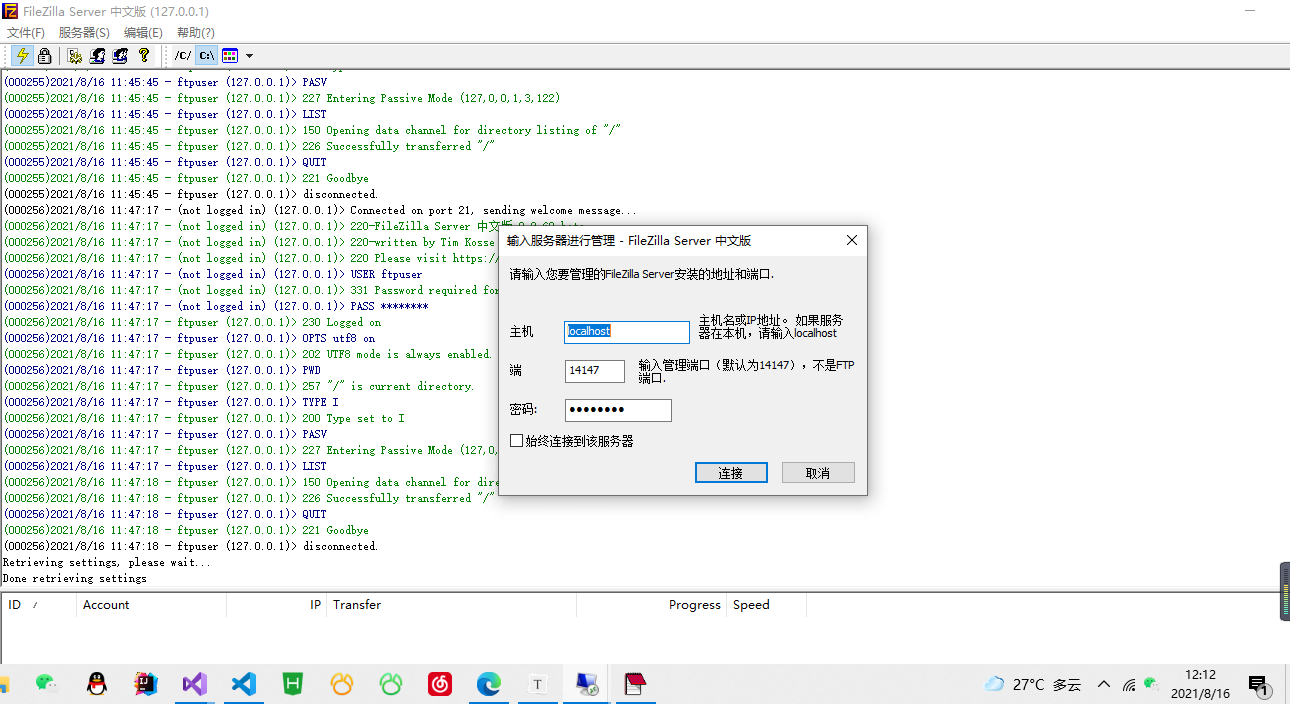Open QQ penguin icon in the taskbar
Image resolution: width=1290 pixels, height=704 pixels.
tap(96, 685)
